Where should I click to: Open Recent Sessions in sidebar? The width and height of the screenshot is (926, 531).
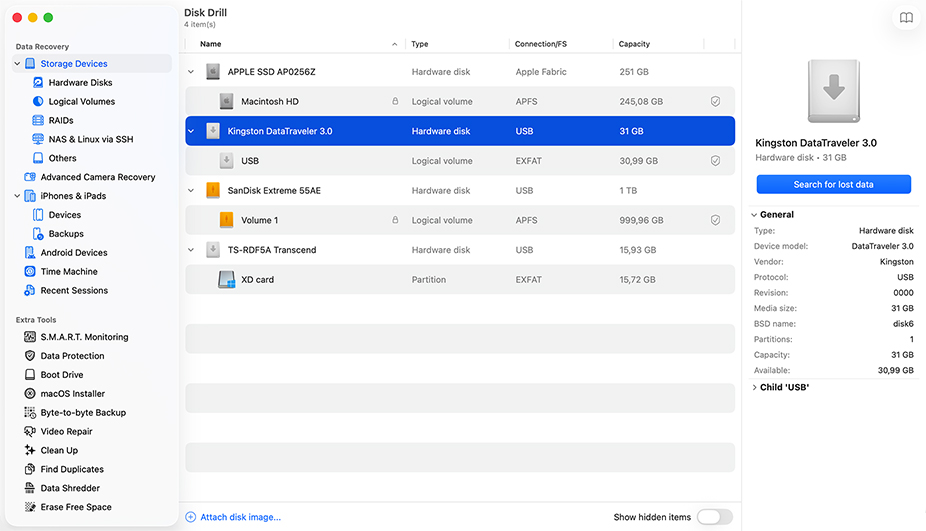74,290
